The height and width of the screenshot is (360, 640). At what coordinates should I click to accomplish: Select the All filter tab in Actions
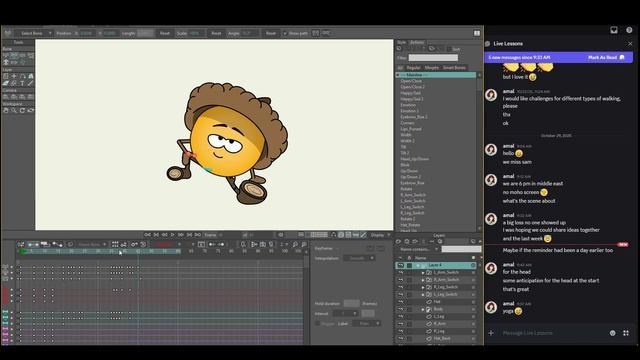(400, 68)
